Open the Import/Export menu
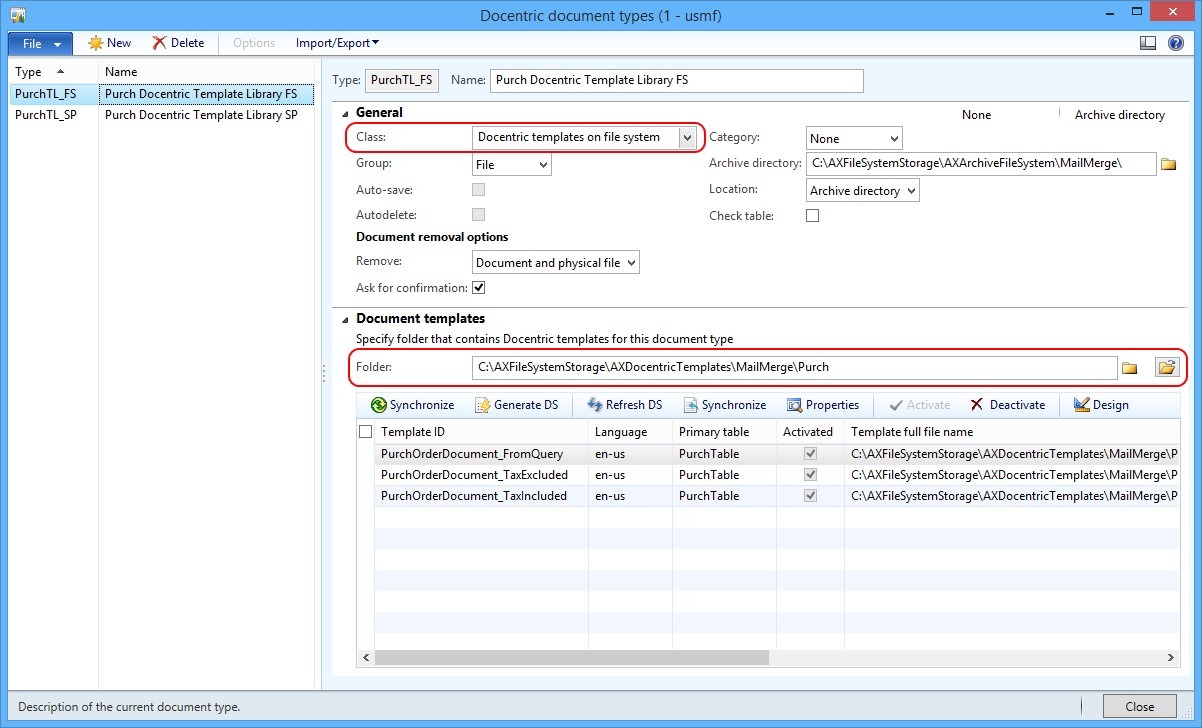1202x728 pixels. tap(337, 43)
